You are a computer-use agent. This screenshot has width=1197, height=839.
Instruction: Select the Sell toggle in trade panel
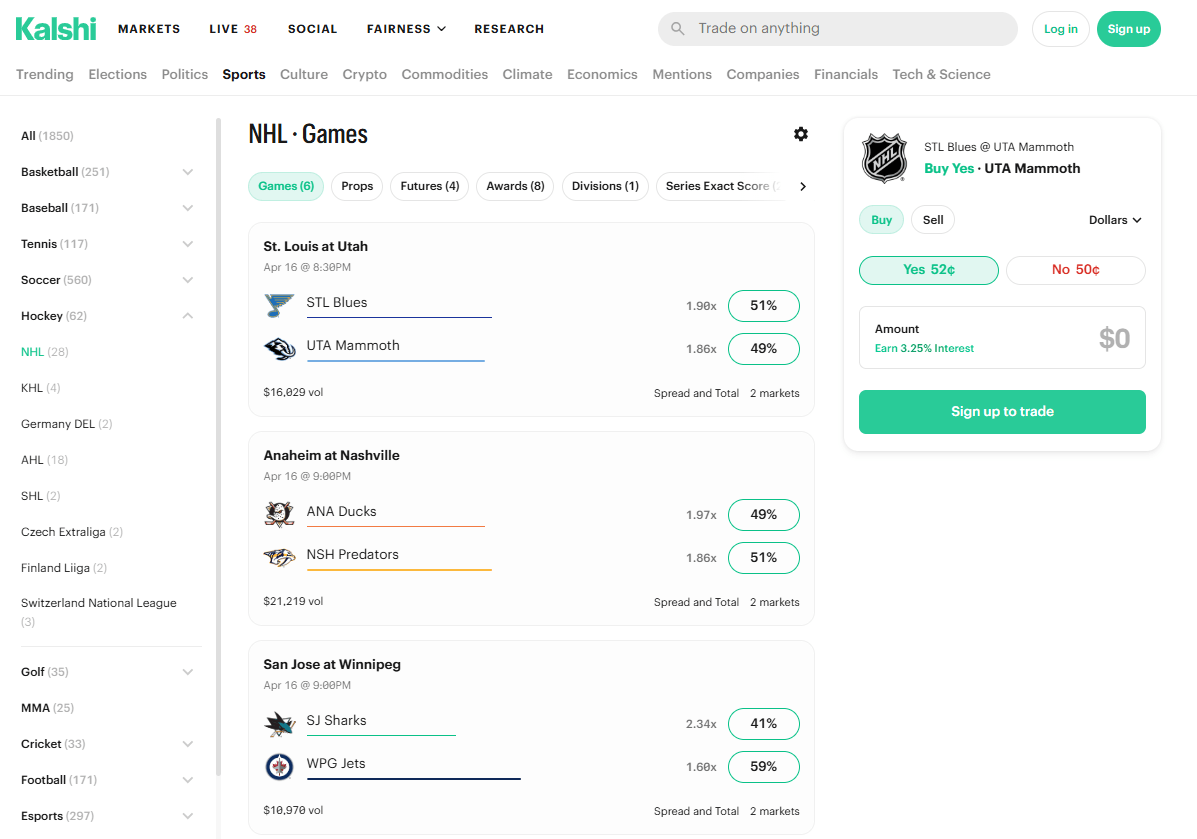pos(932,220)
